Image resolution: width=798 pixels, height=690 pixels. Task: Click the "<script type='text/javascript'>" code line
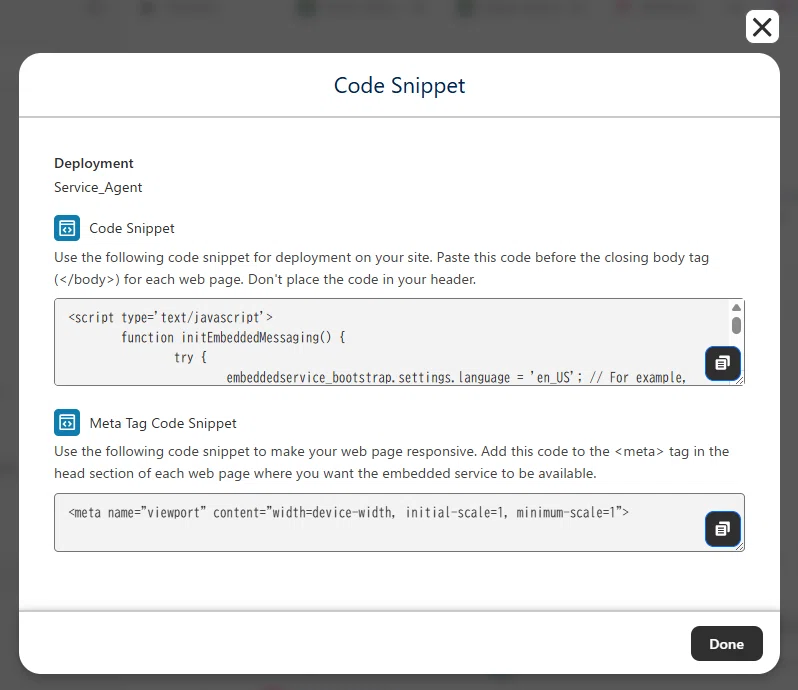[x=170, y=318]
